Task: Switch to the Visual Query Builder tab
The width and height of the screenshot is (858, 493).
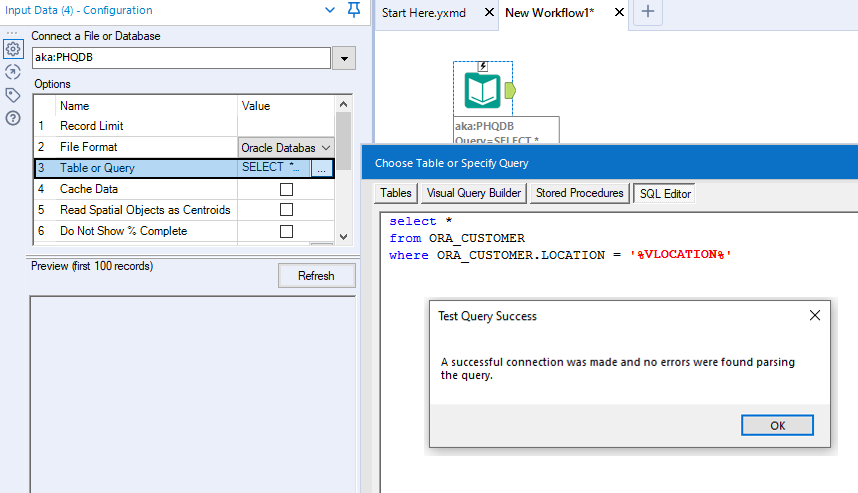Action: pyautogui.click(x=474, y=193)
